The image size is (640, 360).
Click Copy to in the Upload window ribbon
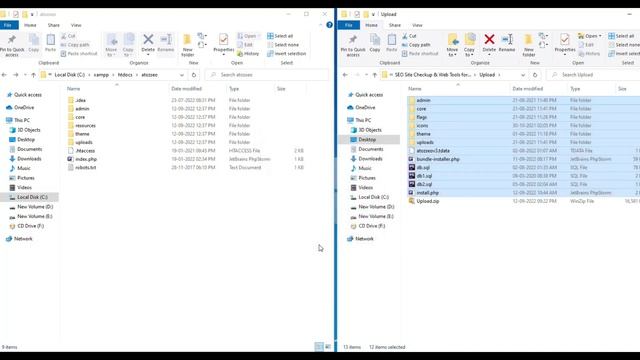pos(469,45)
